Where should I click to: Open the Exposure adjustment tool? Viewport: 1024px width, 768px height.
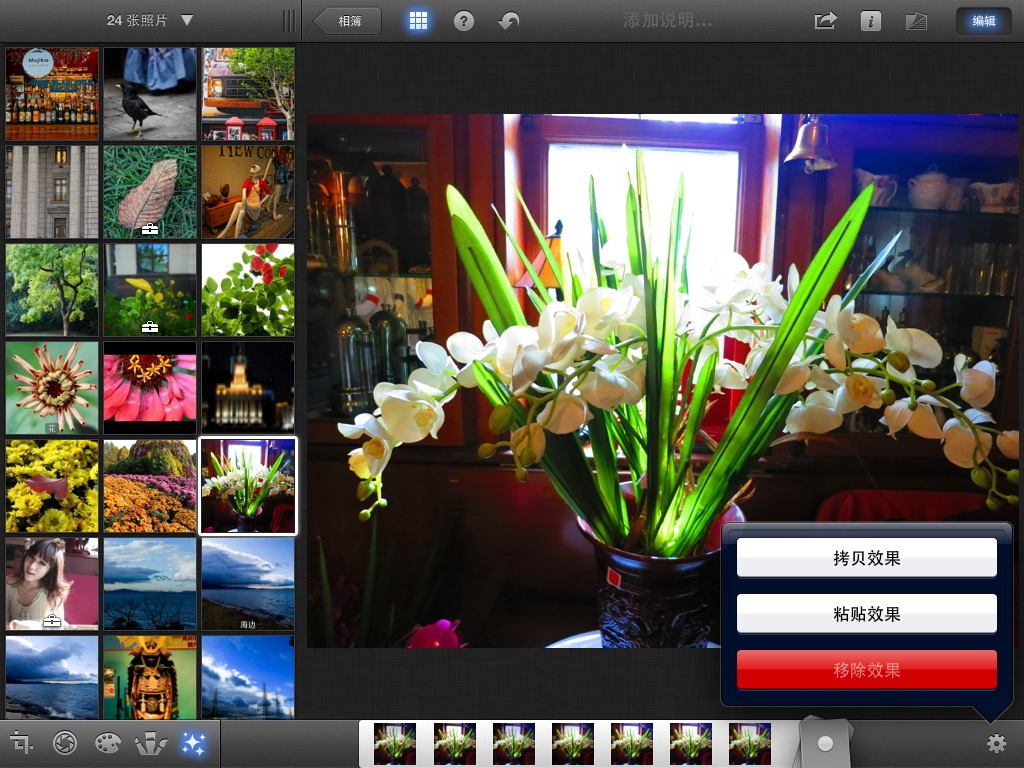(x=63, y=743)
